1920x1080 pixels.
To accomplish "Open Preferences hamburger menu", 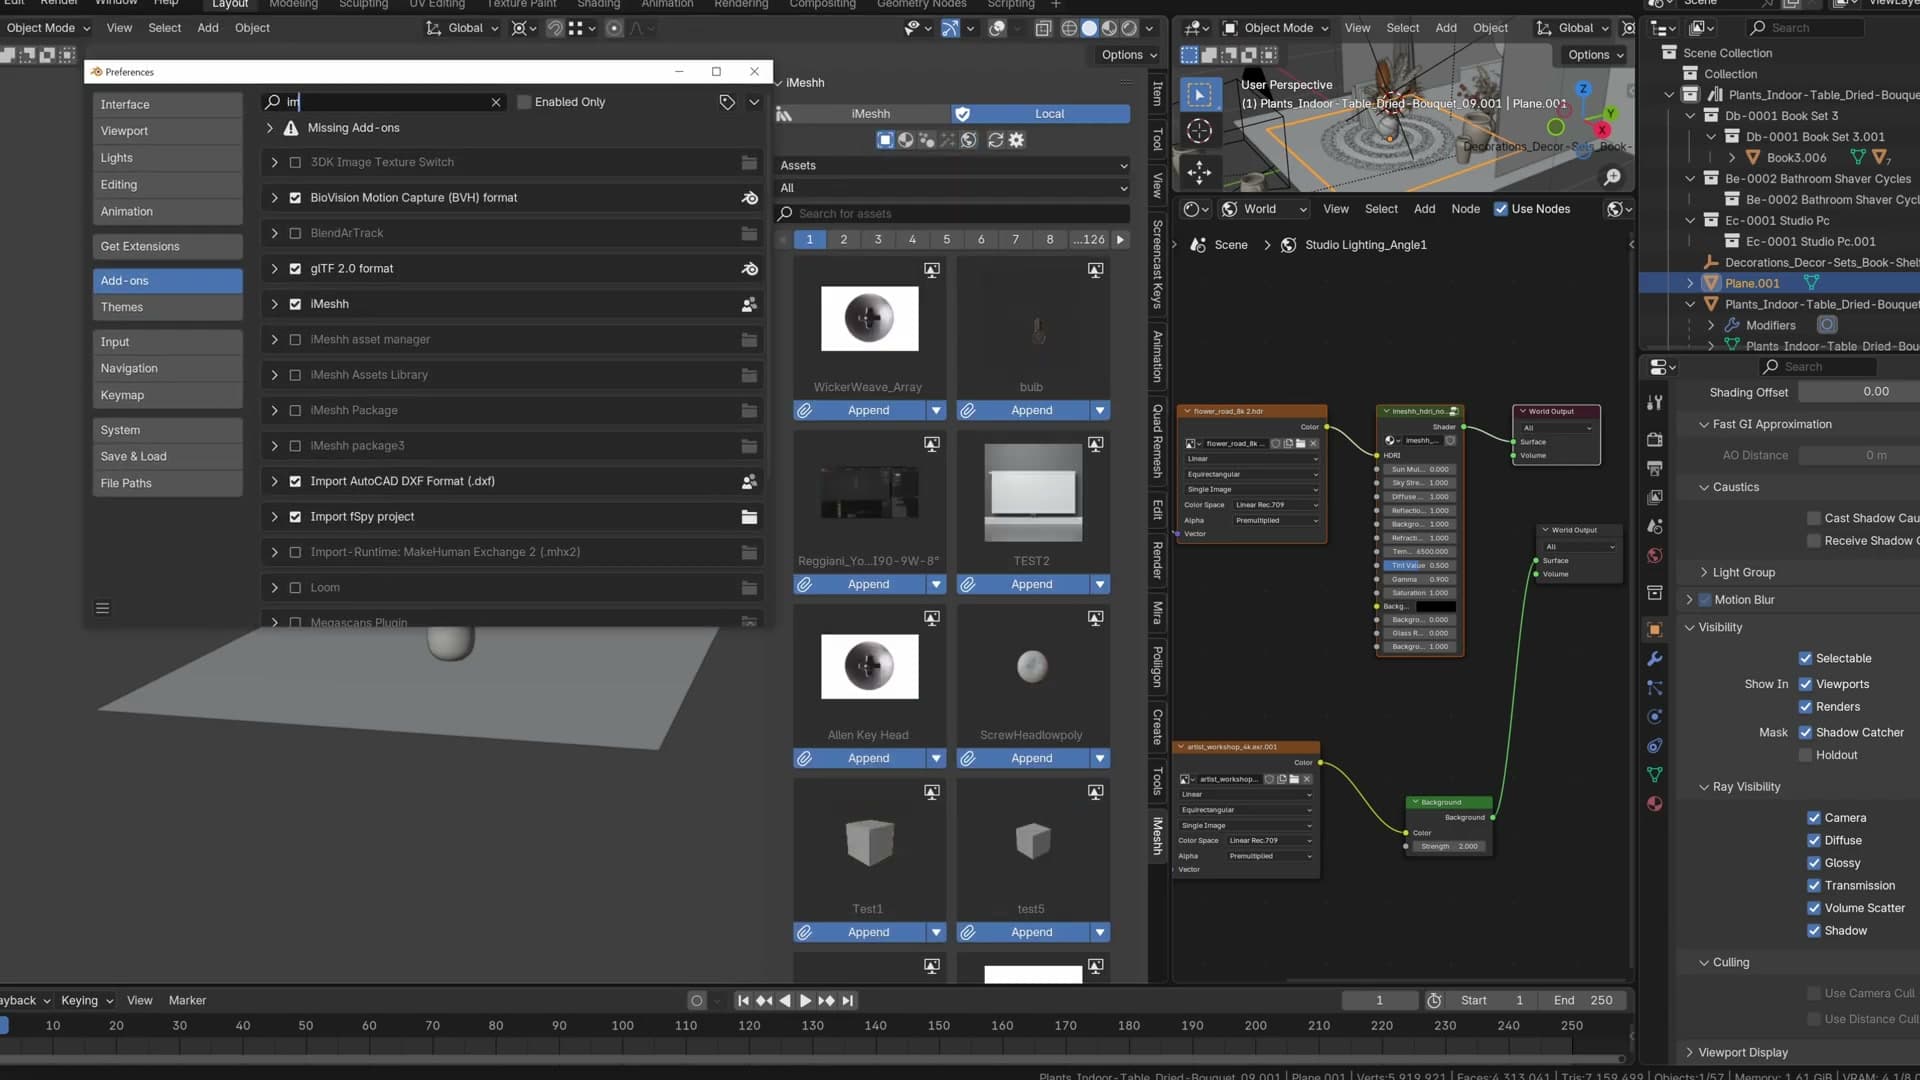I will (102, 608).
